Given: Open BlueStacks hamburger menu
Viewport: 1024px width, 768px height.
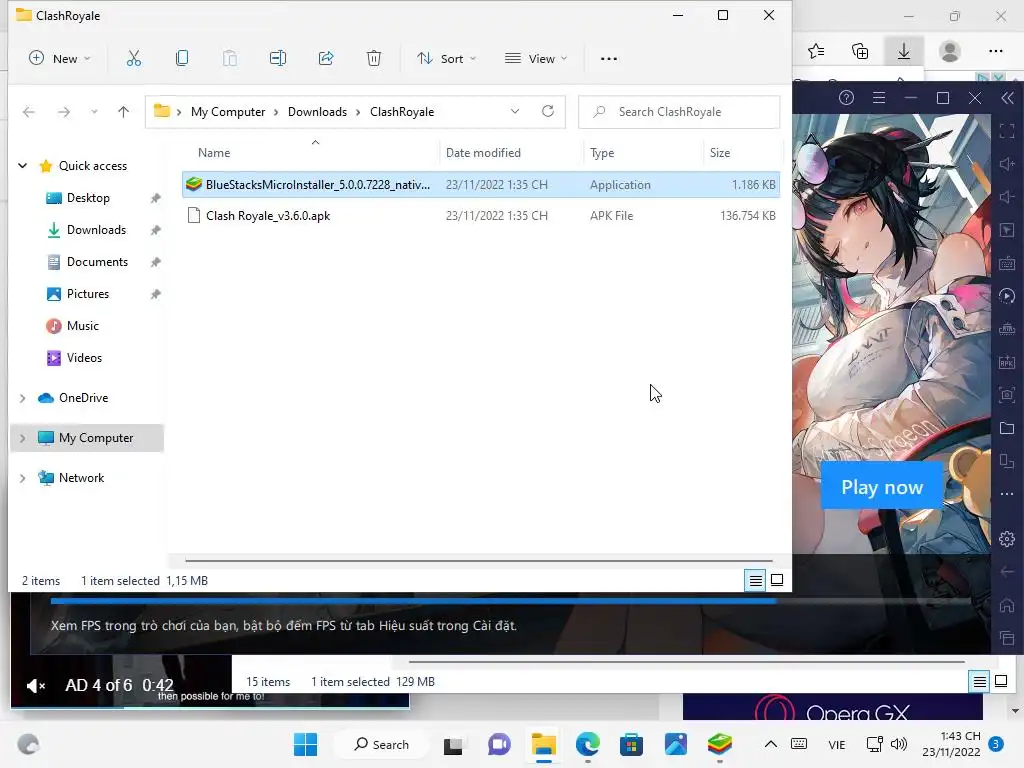Looking at the screenshot, I should coord(879,98).
